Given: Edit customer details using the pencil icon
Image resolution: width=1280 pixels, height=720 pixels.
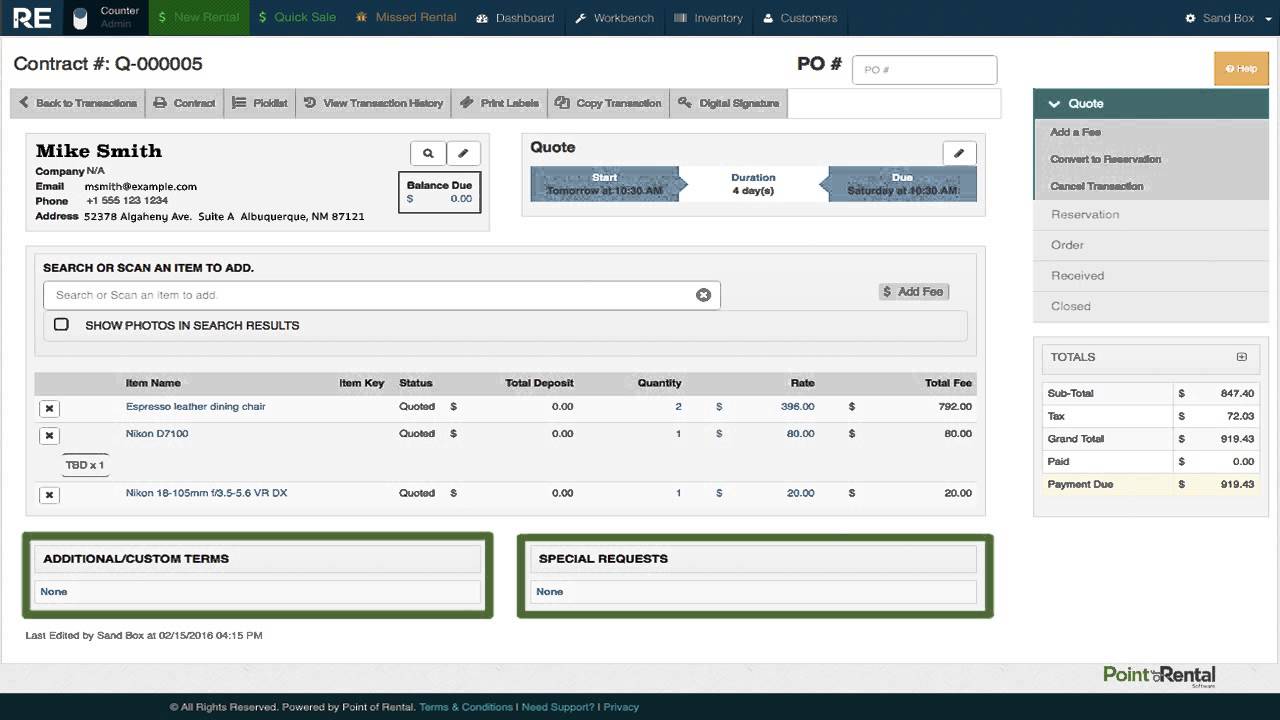Looking at the screenshot, I should (x=463, y=153).
